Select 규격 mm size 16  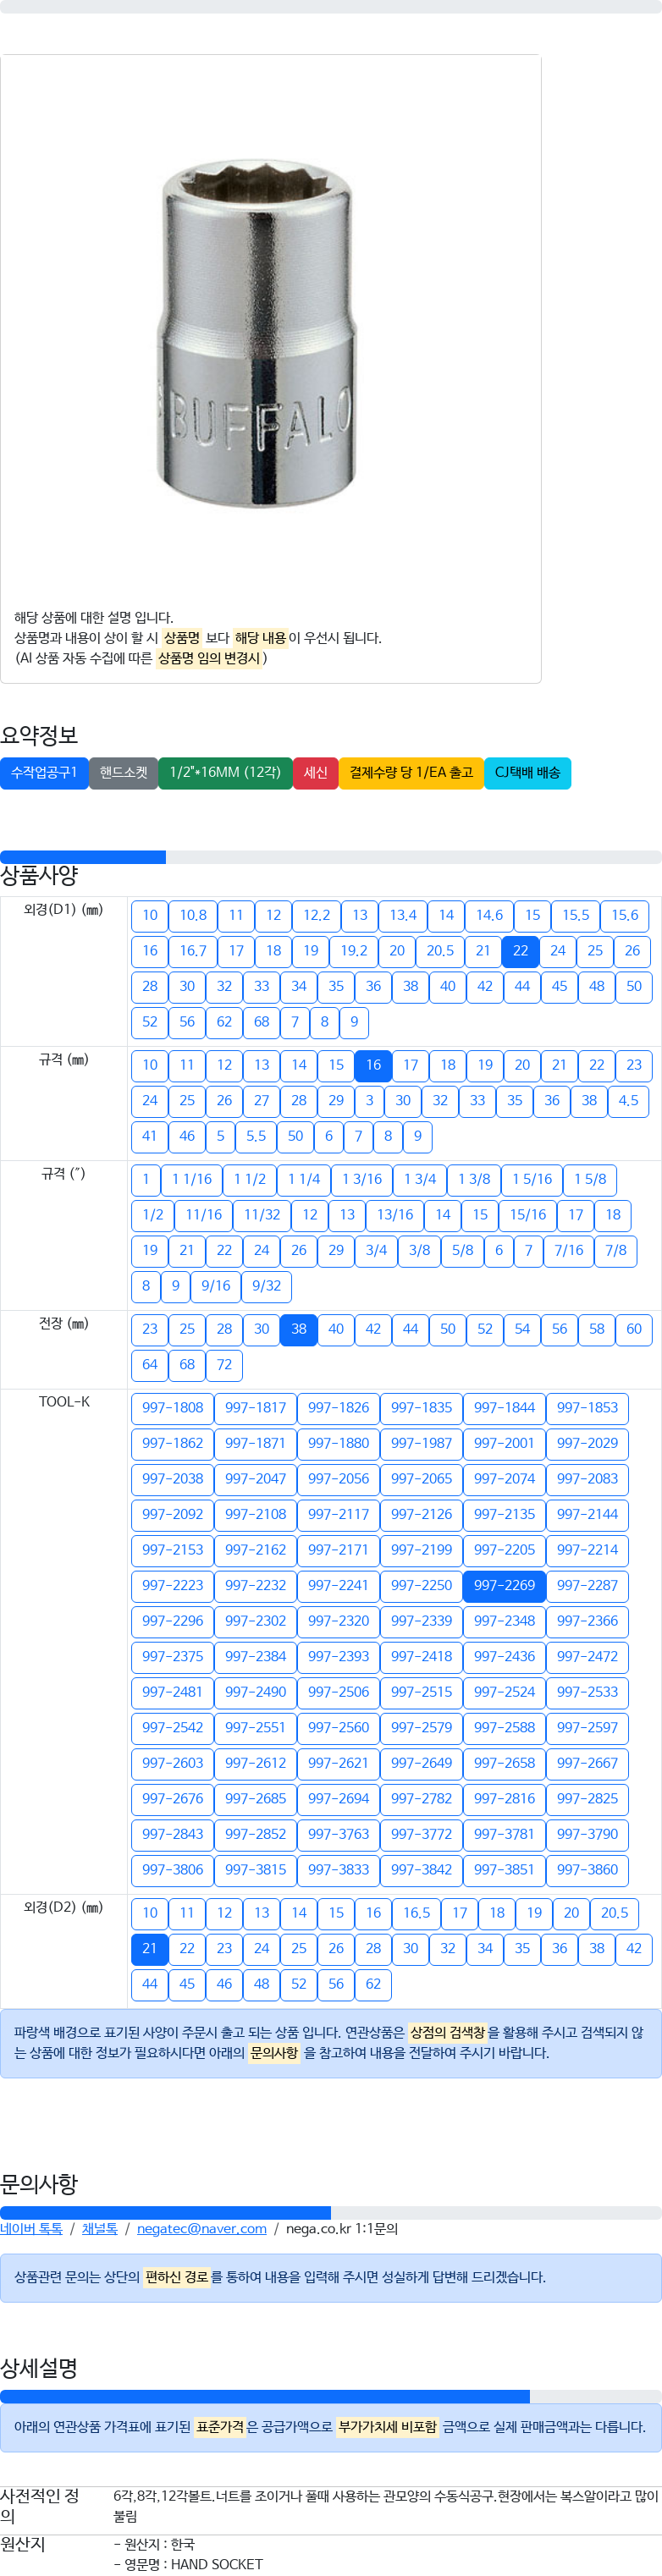373,1065
